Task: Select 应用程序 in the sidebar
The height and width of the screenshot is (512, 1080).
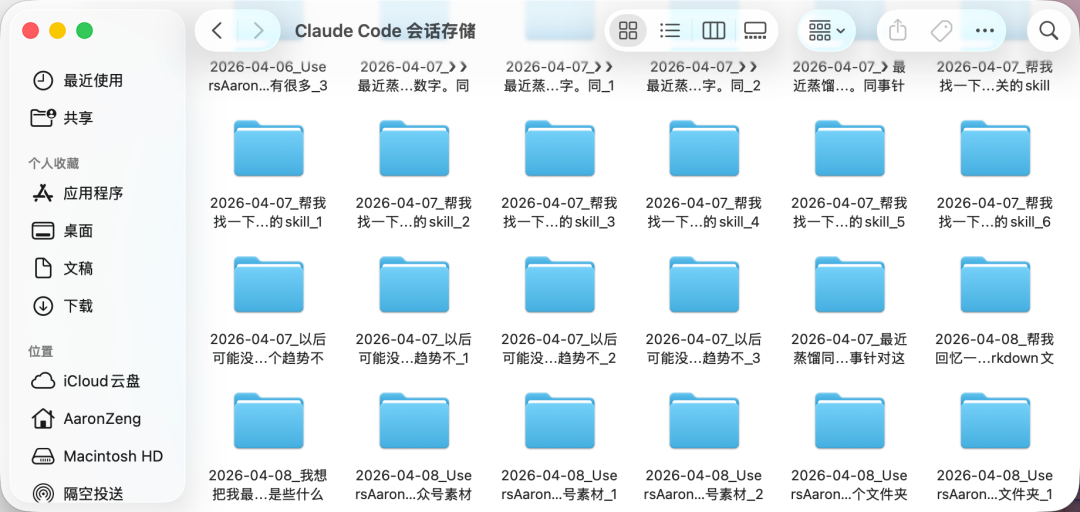Action: pos(92,193)
